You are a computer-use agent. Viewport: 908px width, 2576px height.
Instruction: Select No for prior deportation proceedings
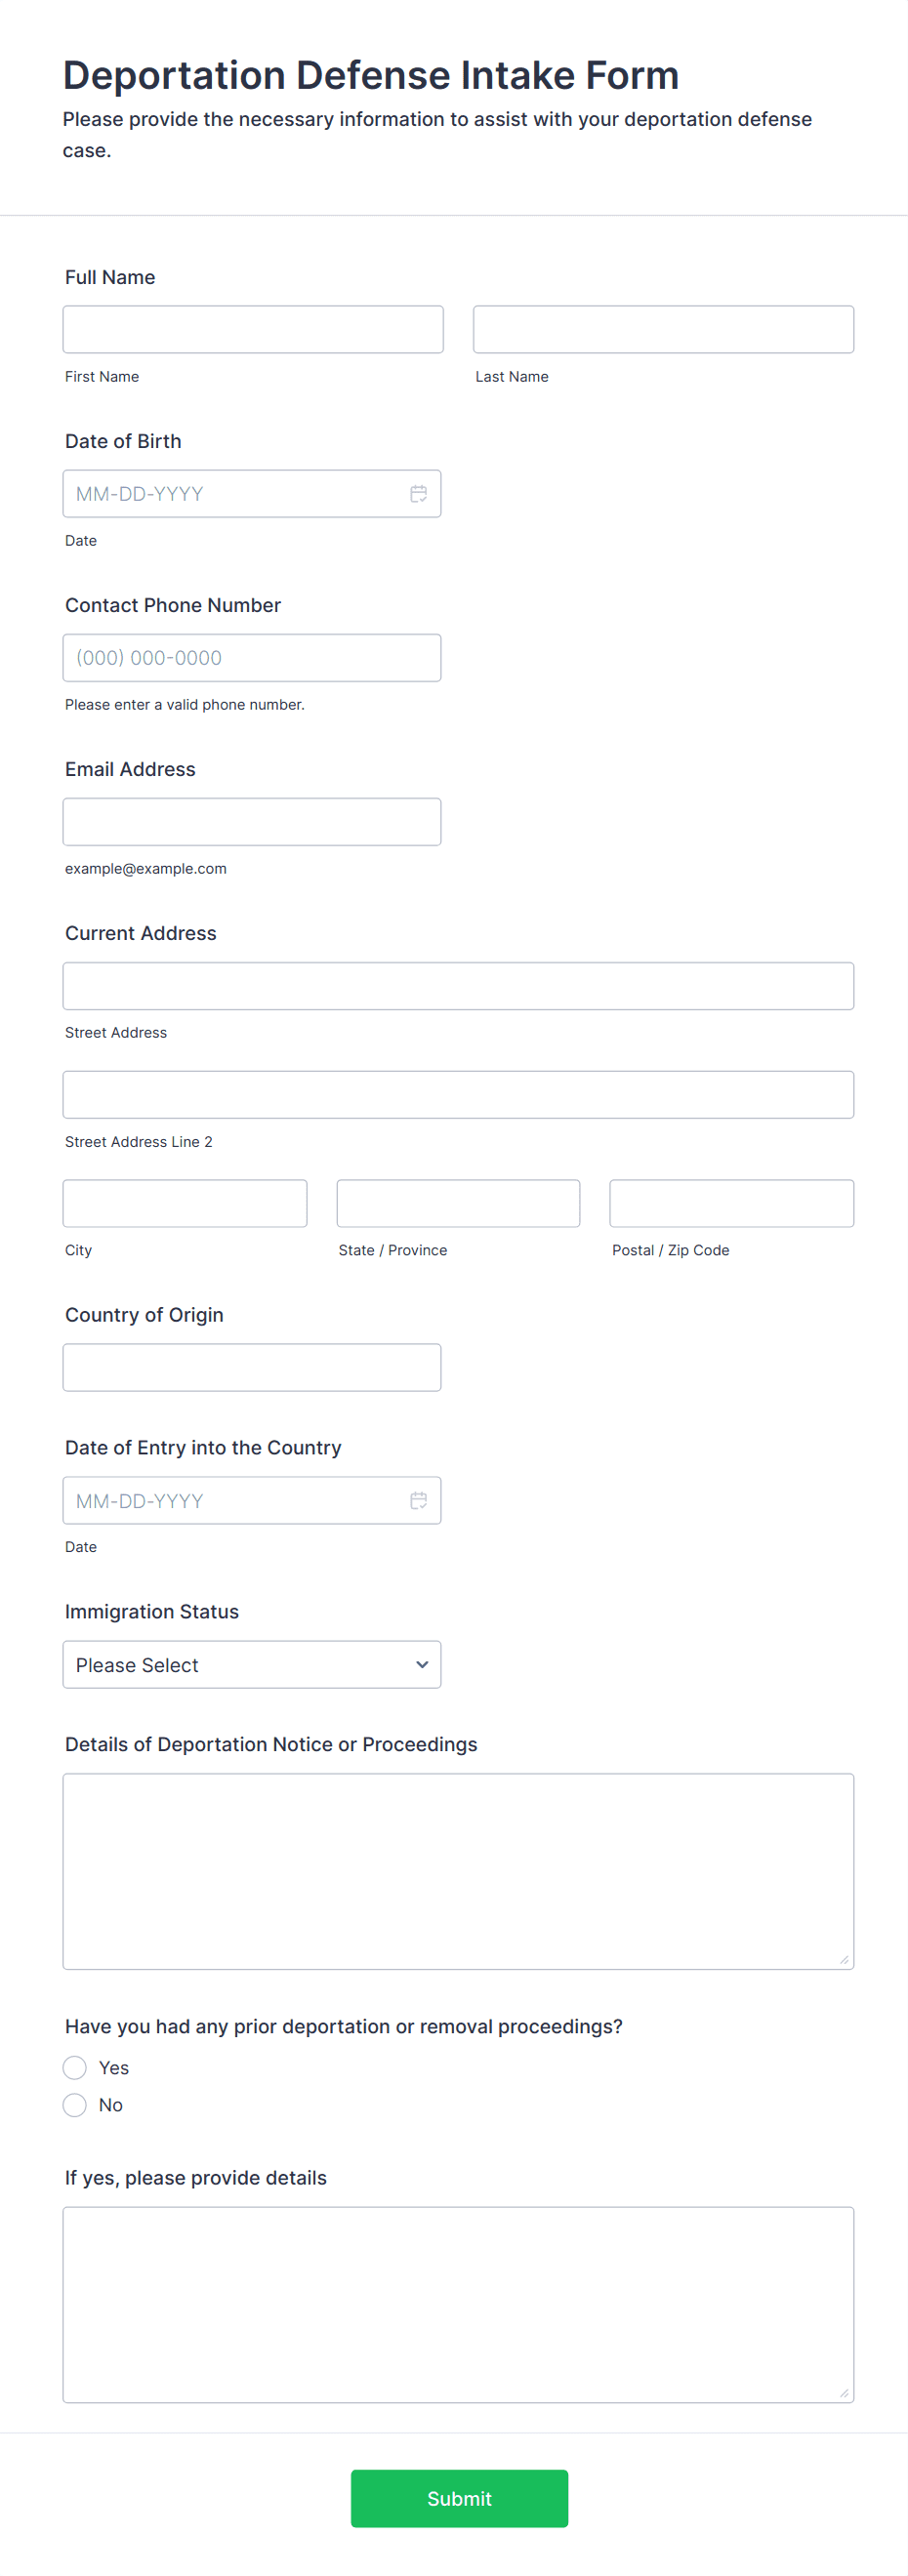point(75,2105)
